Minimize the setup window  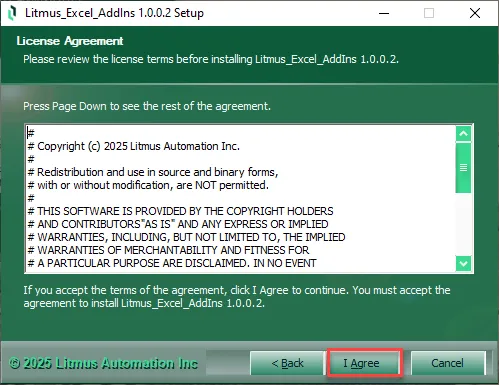384,13
